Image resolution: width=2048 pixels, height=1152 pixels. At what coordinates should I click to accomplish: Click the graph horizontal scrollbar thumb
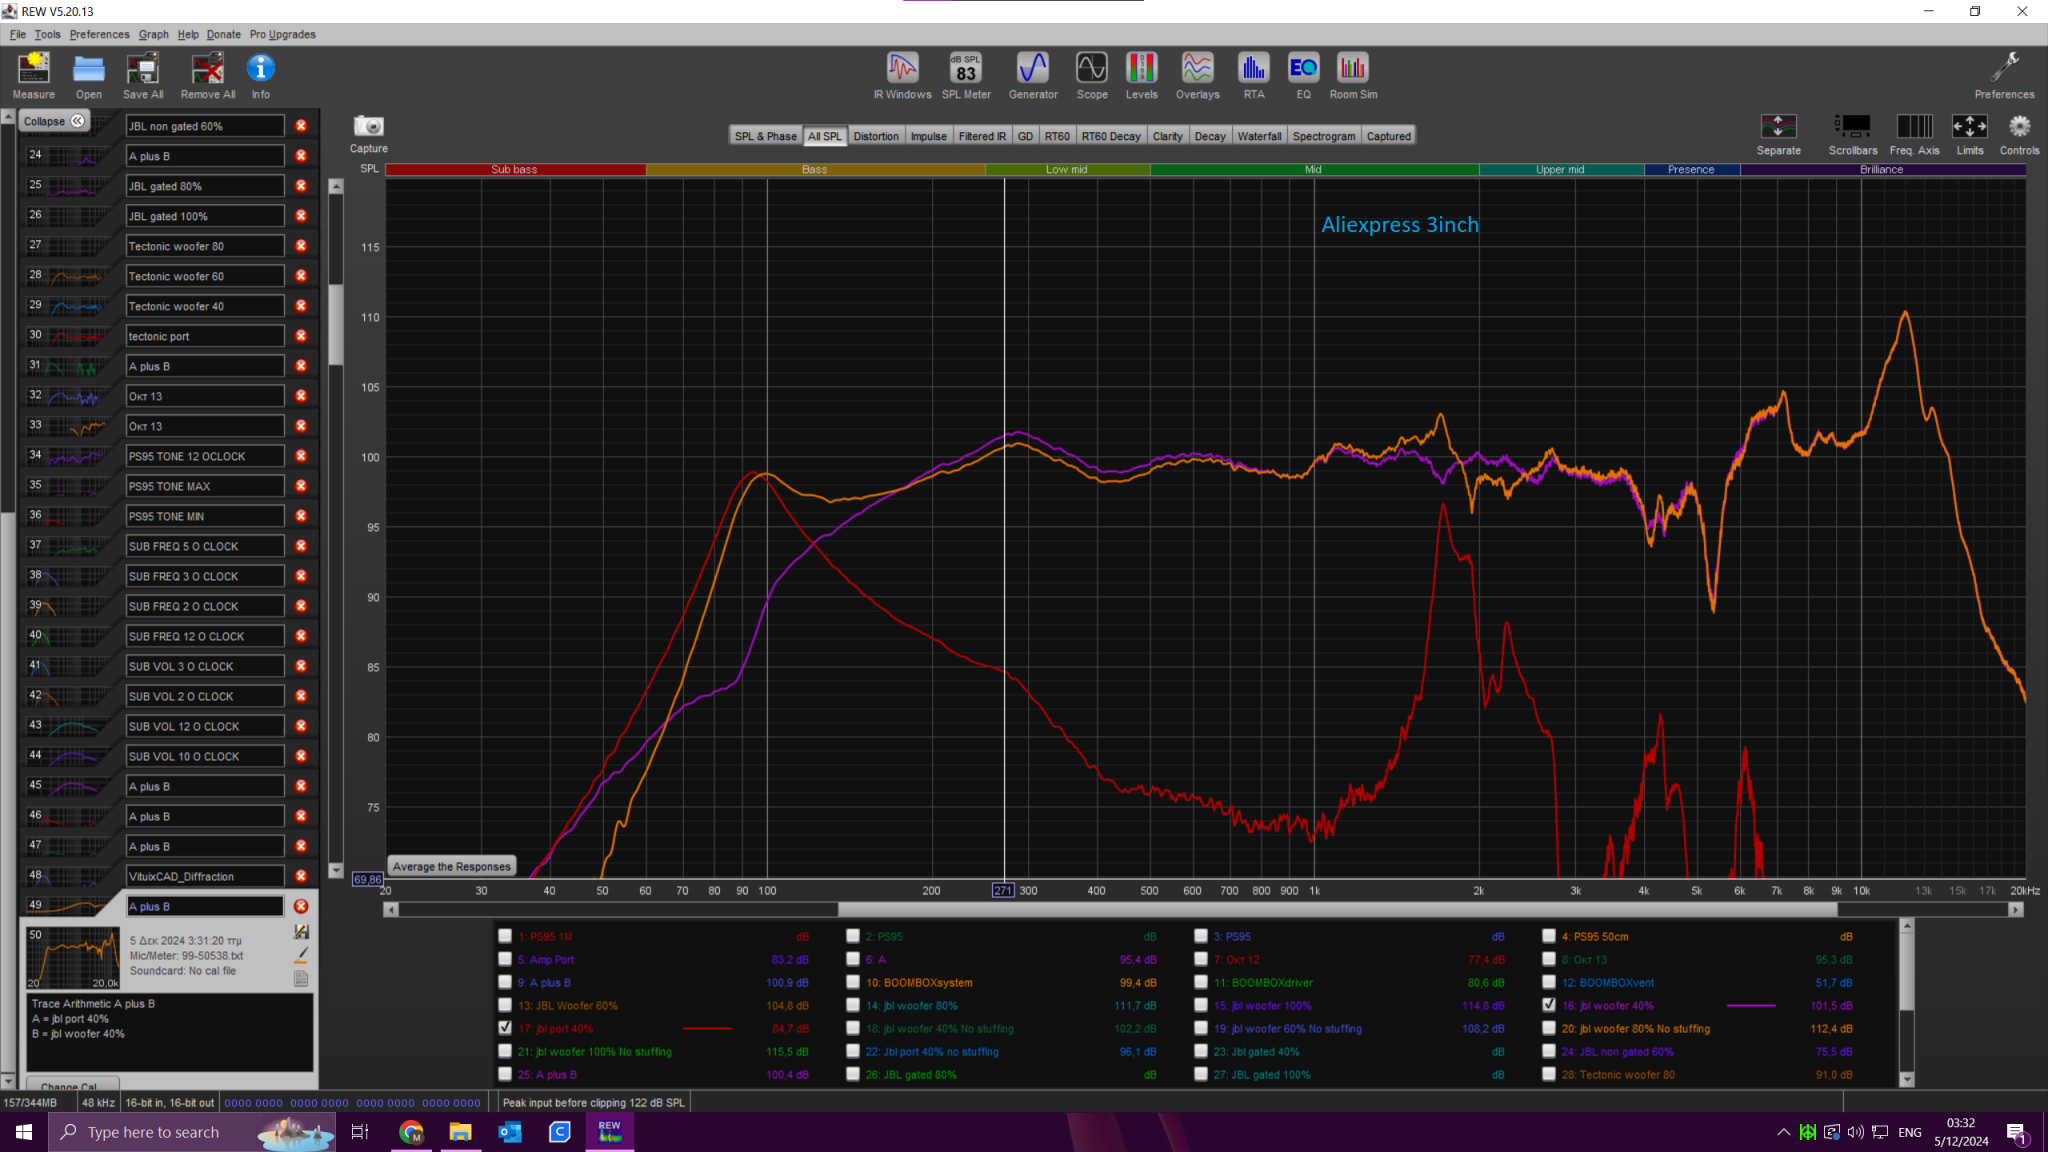pyautogui.click(x=1337, y=909)
